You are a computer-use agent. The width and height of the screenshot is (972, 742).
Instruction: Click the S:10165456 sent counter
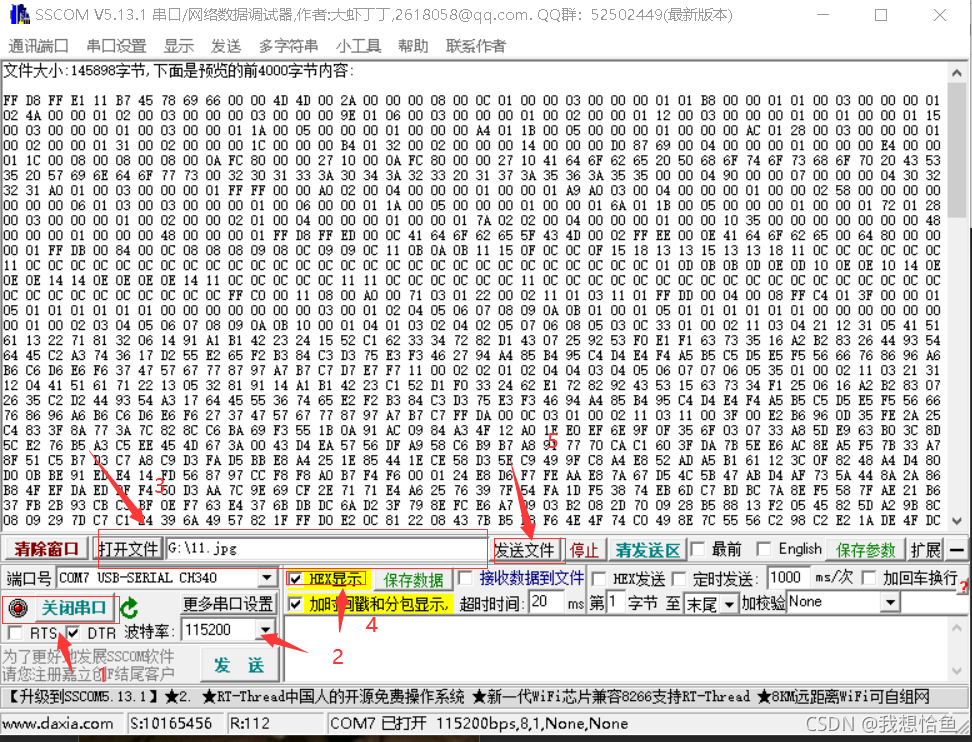170,723
